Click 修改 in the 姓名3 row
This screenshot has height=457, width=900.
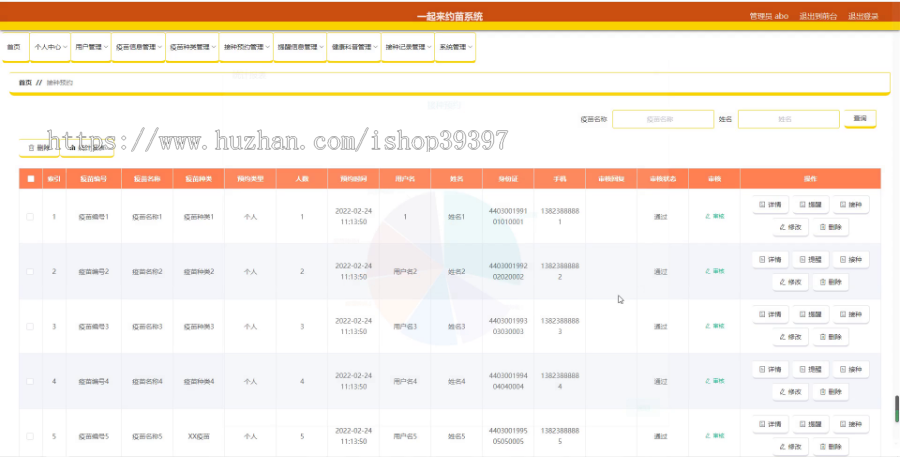tap(790, 337)
